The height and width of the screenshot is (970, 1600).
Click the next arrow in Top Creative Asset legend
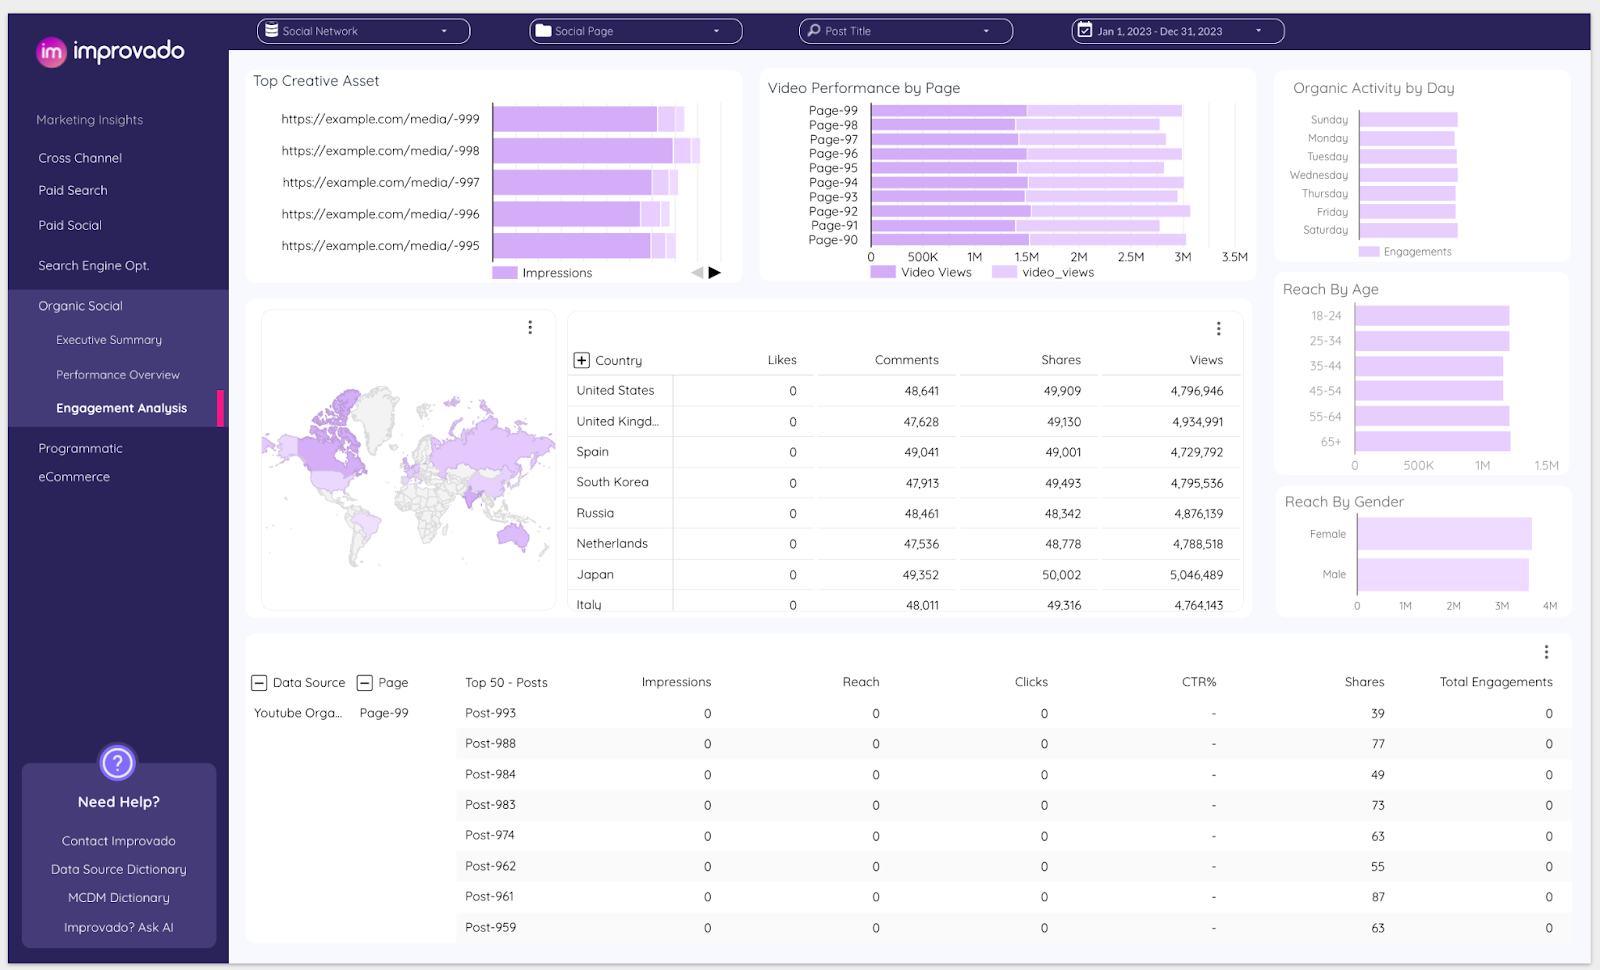[x=714, y=272]
